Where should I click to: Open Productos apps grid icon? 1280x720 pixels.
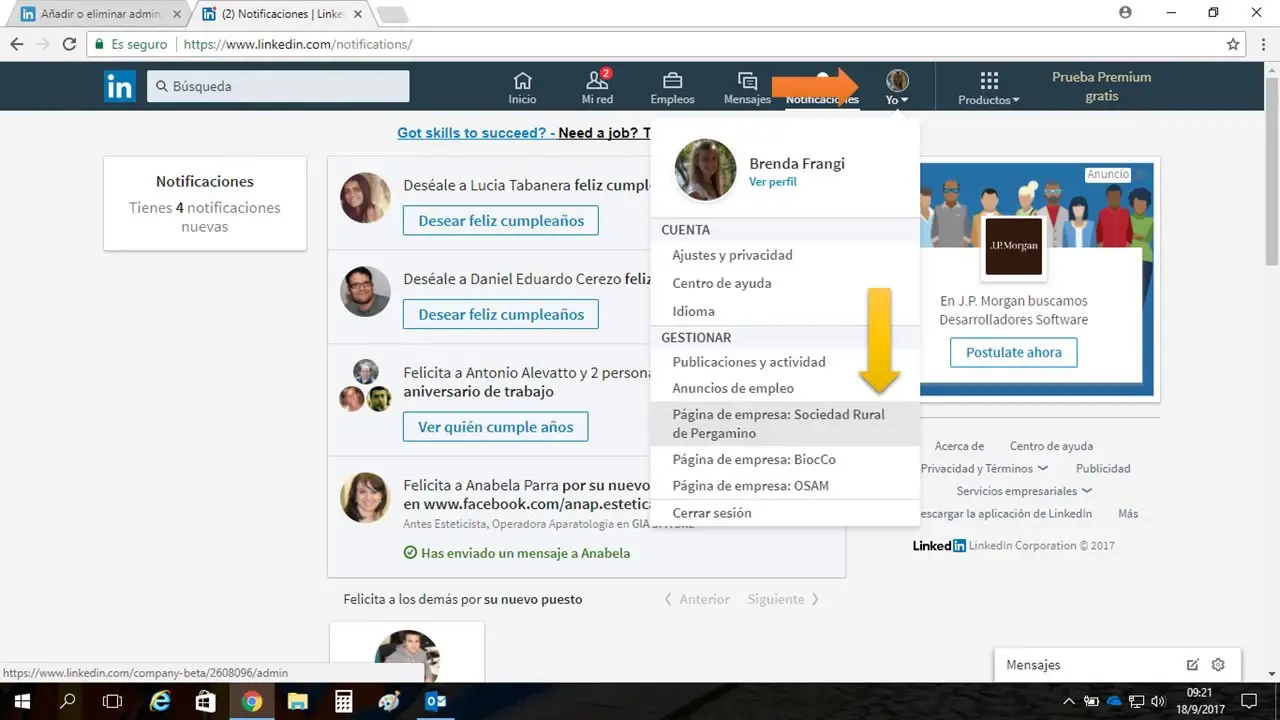point(989,88)
